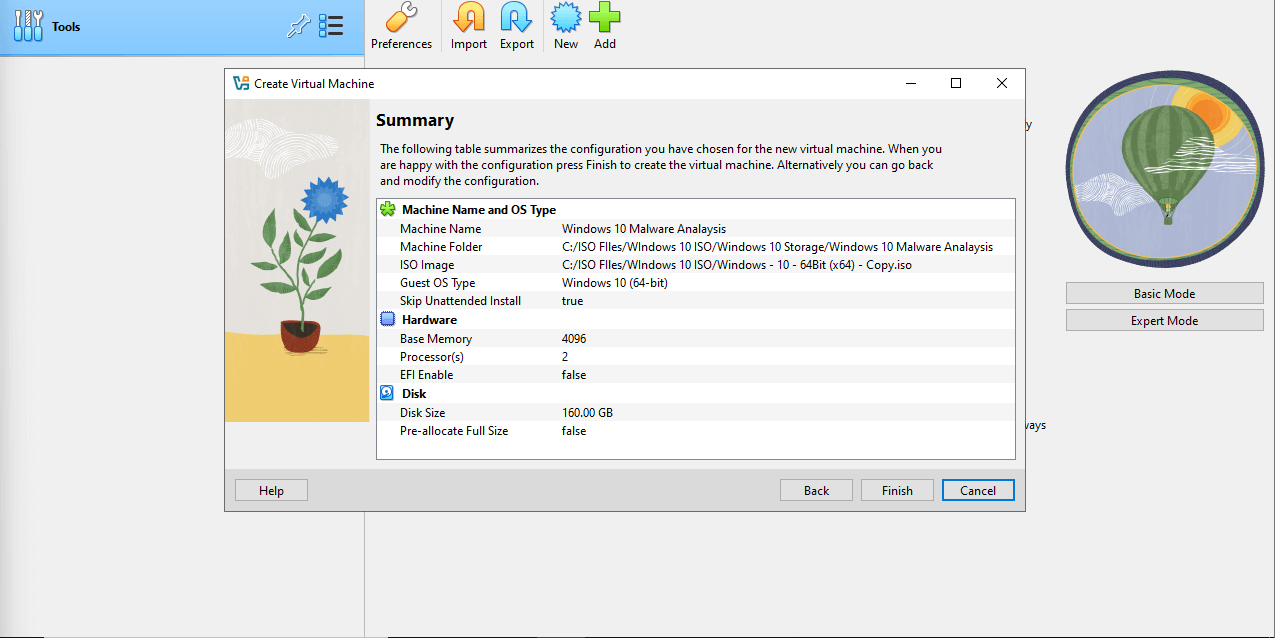Image resolution: width=1275 pixels, height=638 pixels.
Task: Click the hot air balloon illustration
Action: click(x=1164, y=169)
